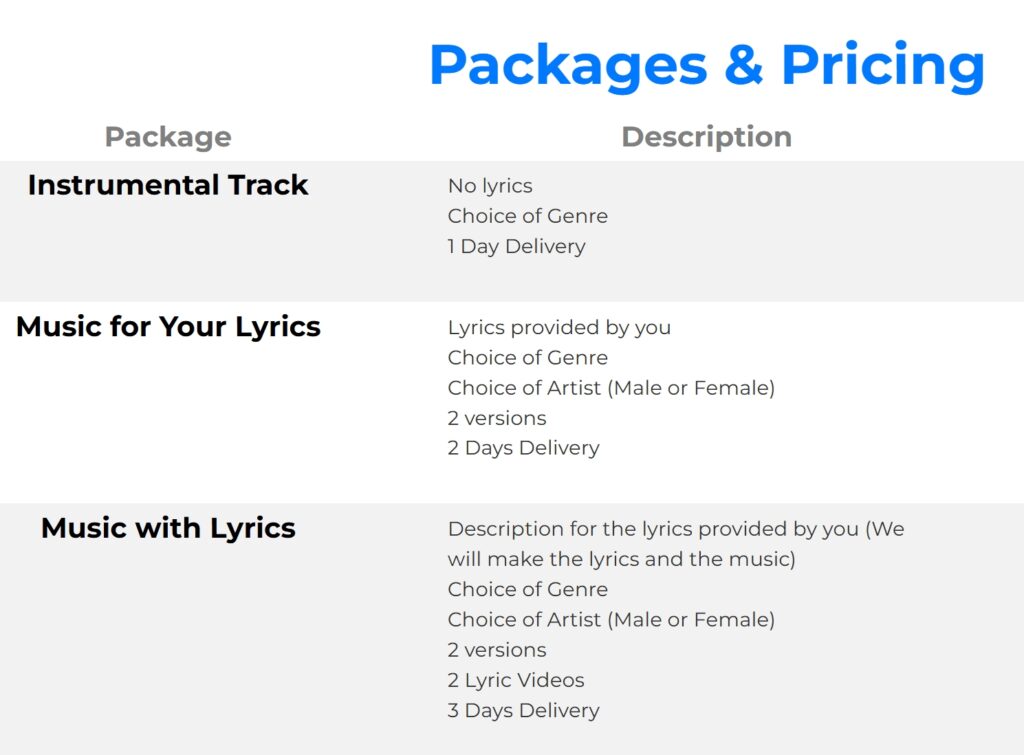The image size is (1024, 755).
Task: Select the Package column header
Action: pos(168,137)
